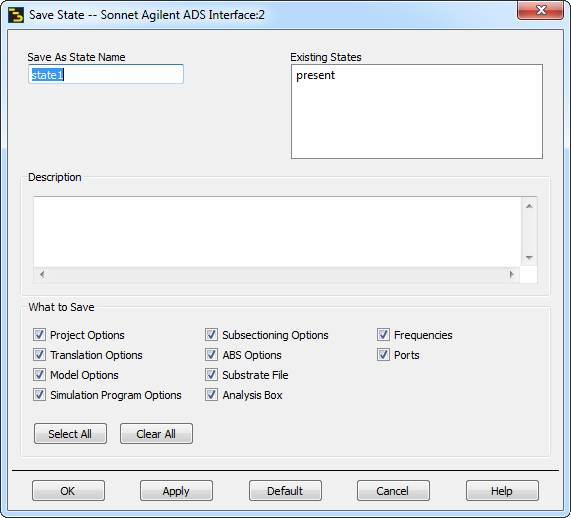571x518 pixels.
Task: Select the 'present' existing state
Action: tap(315, 75)
